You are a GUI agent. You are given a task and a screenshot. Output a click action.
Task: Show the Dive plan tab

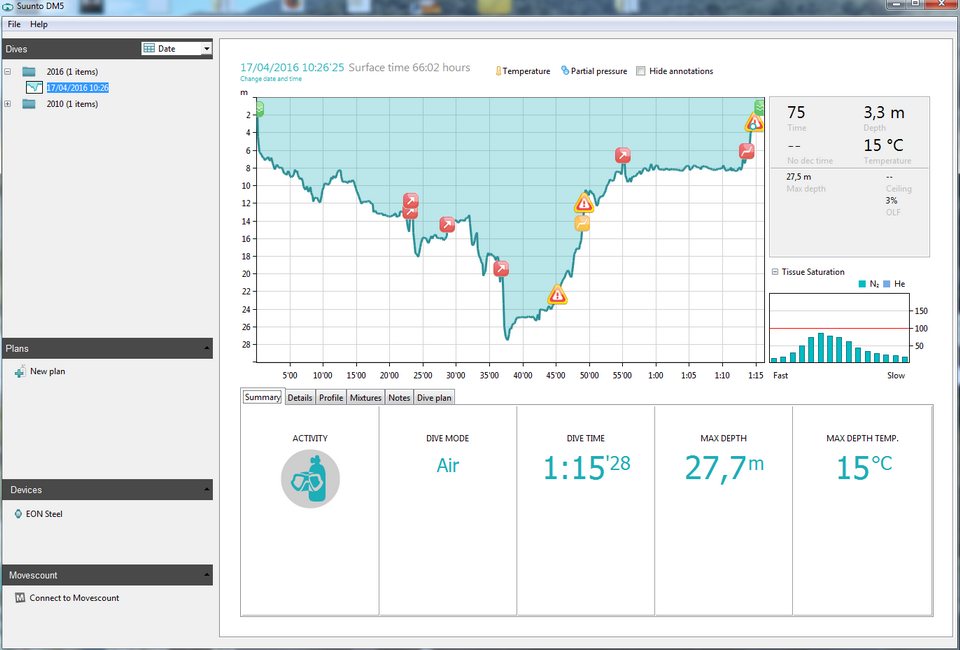(x=434, y=398)
